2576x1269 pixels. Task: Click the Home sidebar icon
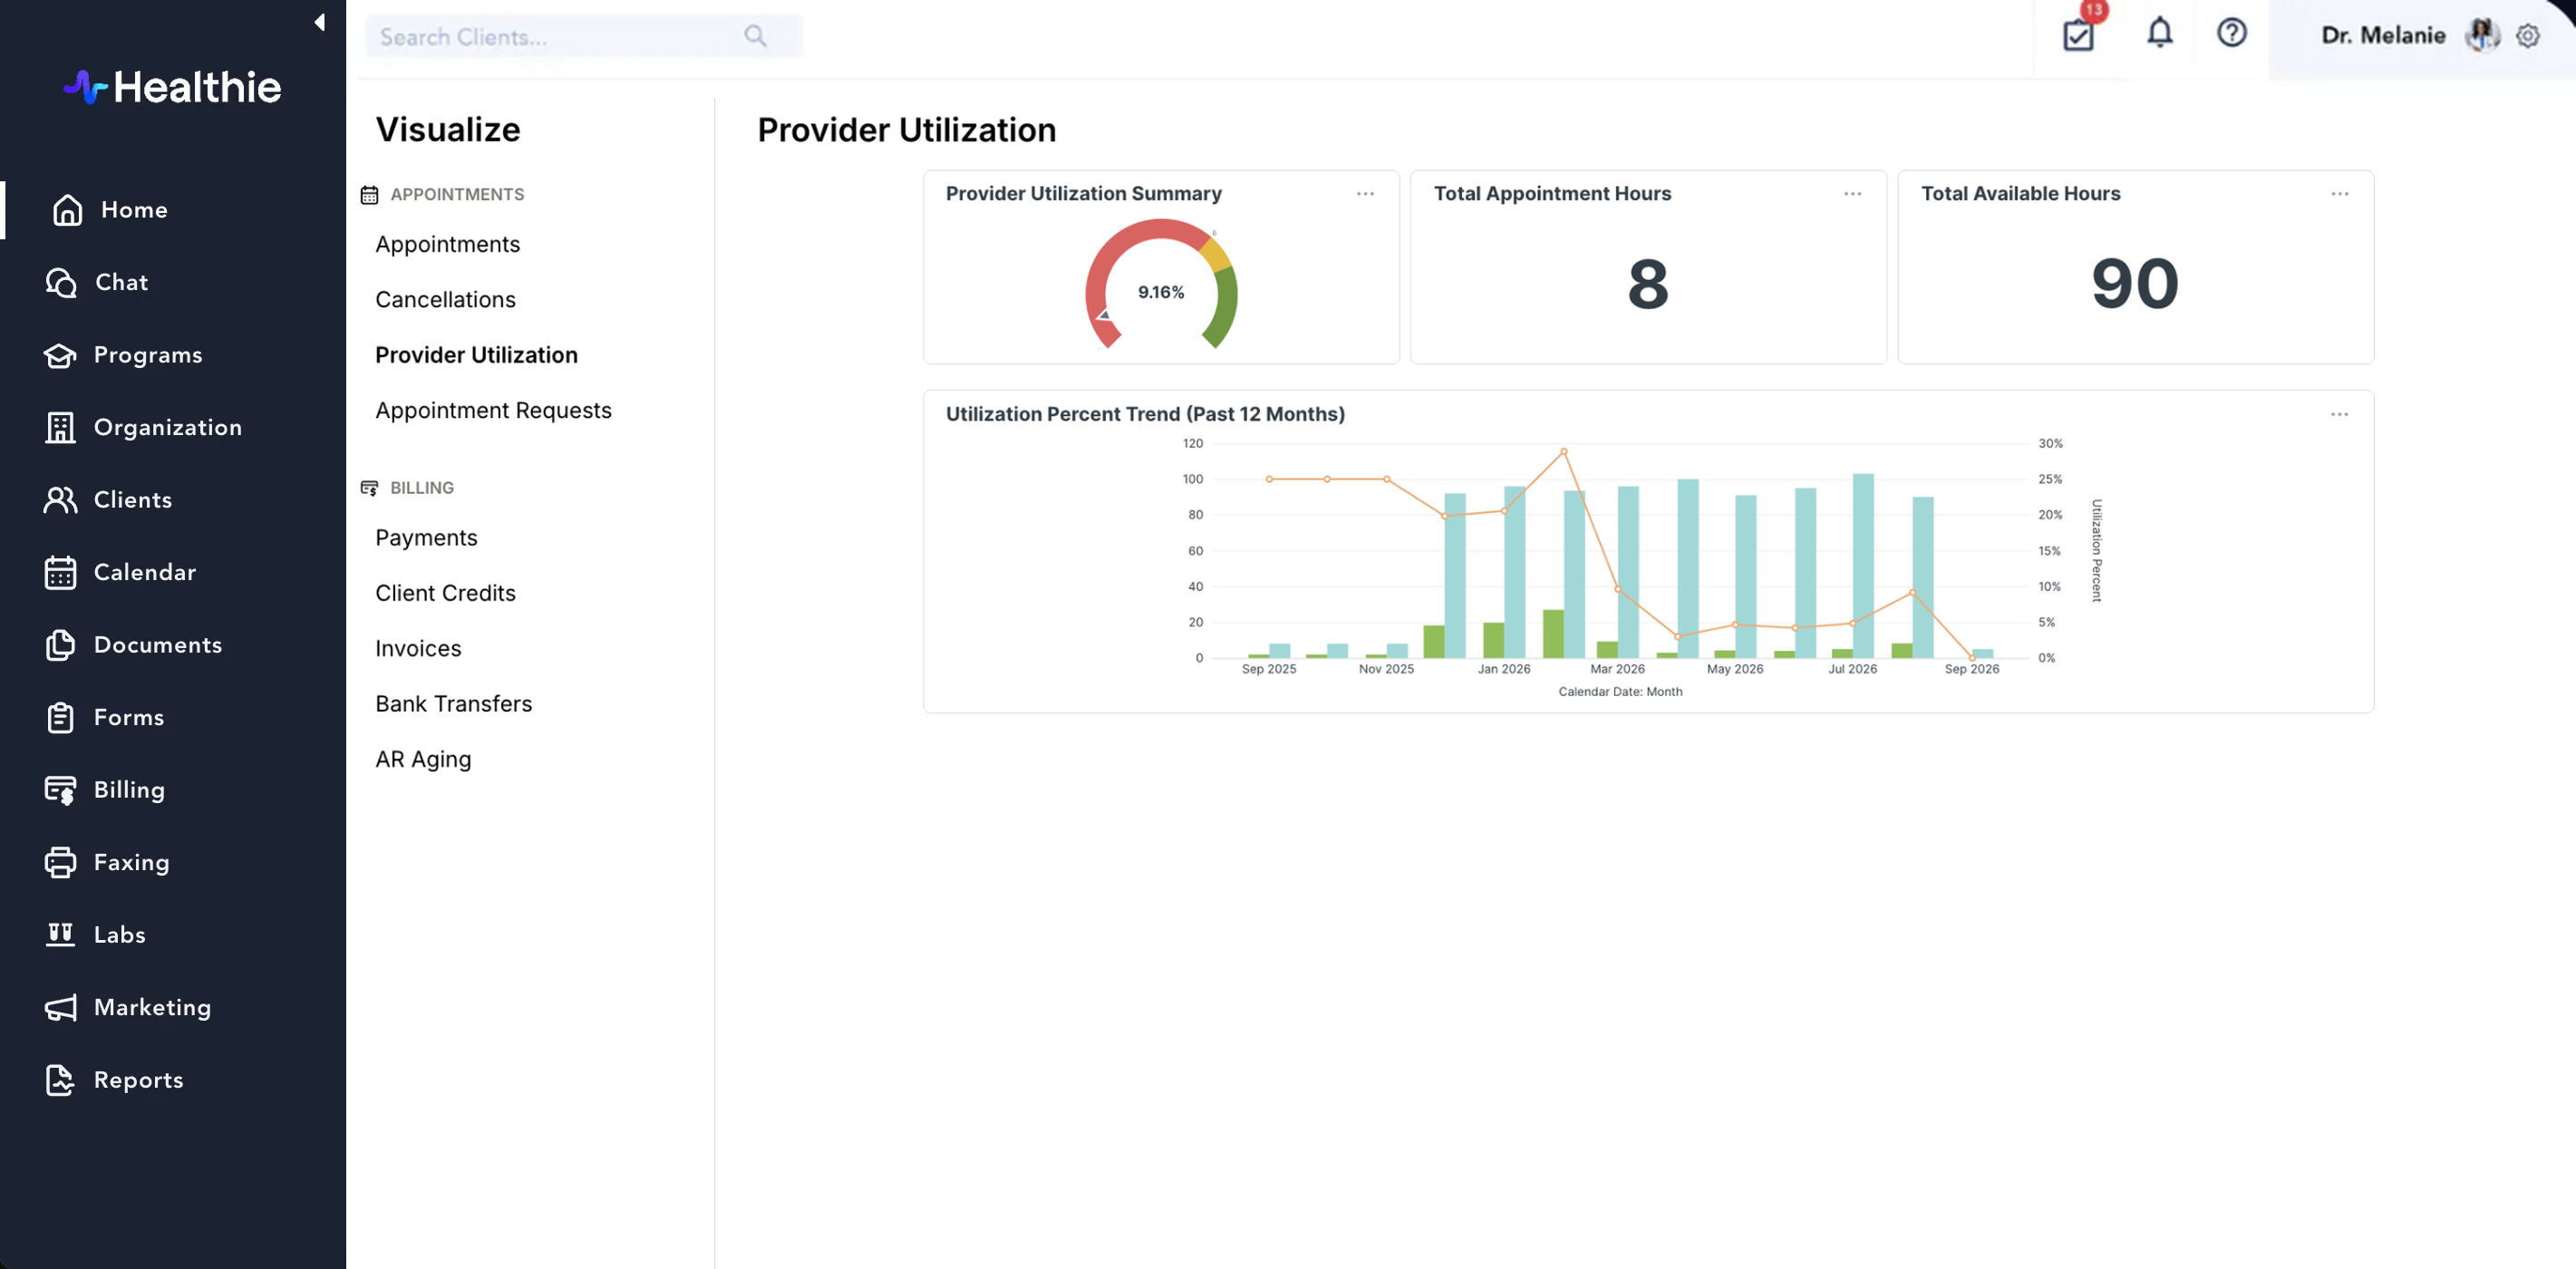pos(67,210)
